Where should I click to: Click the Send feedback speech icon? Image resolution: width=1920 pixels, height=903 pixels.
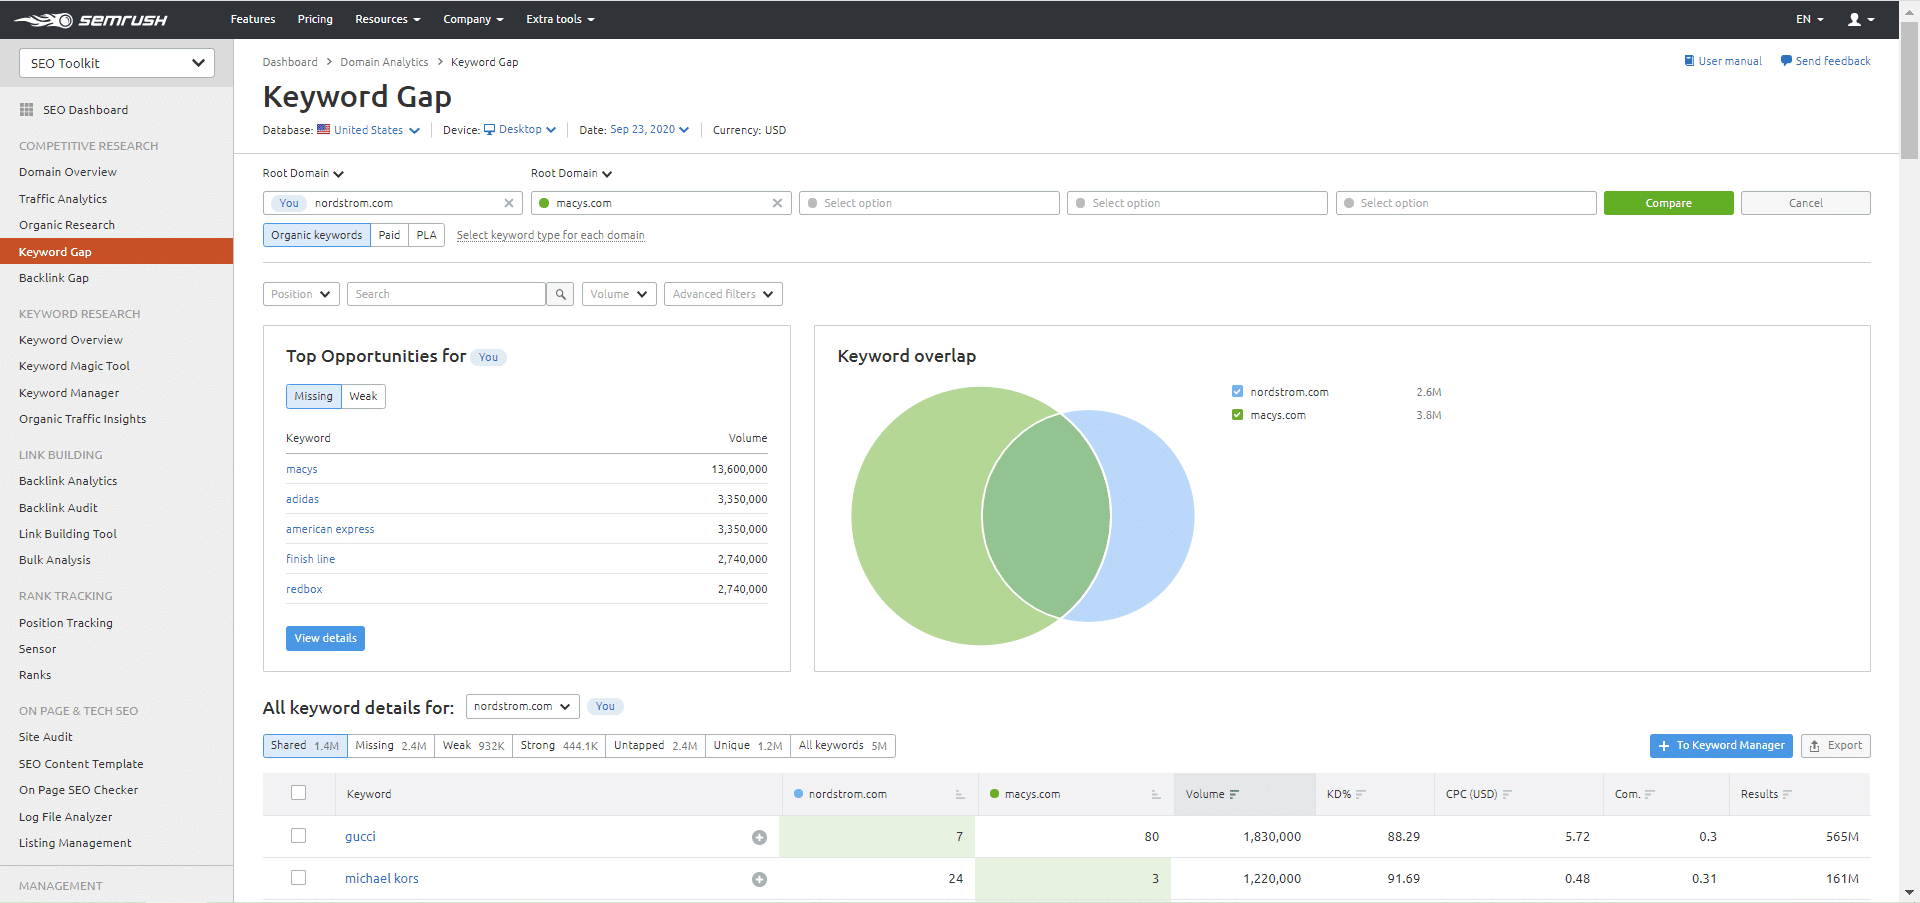click(x=1786, y=61)
